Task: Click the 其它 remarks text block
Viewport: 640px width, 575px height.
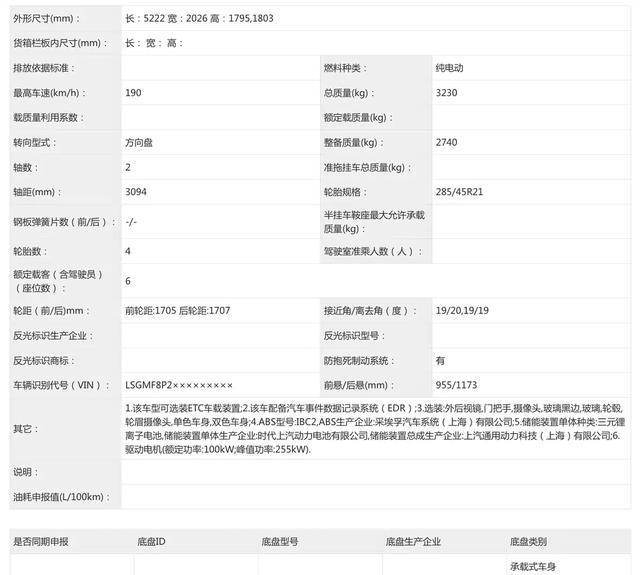Action: pyautogui.click(x=374, y=428)
